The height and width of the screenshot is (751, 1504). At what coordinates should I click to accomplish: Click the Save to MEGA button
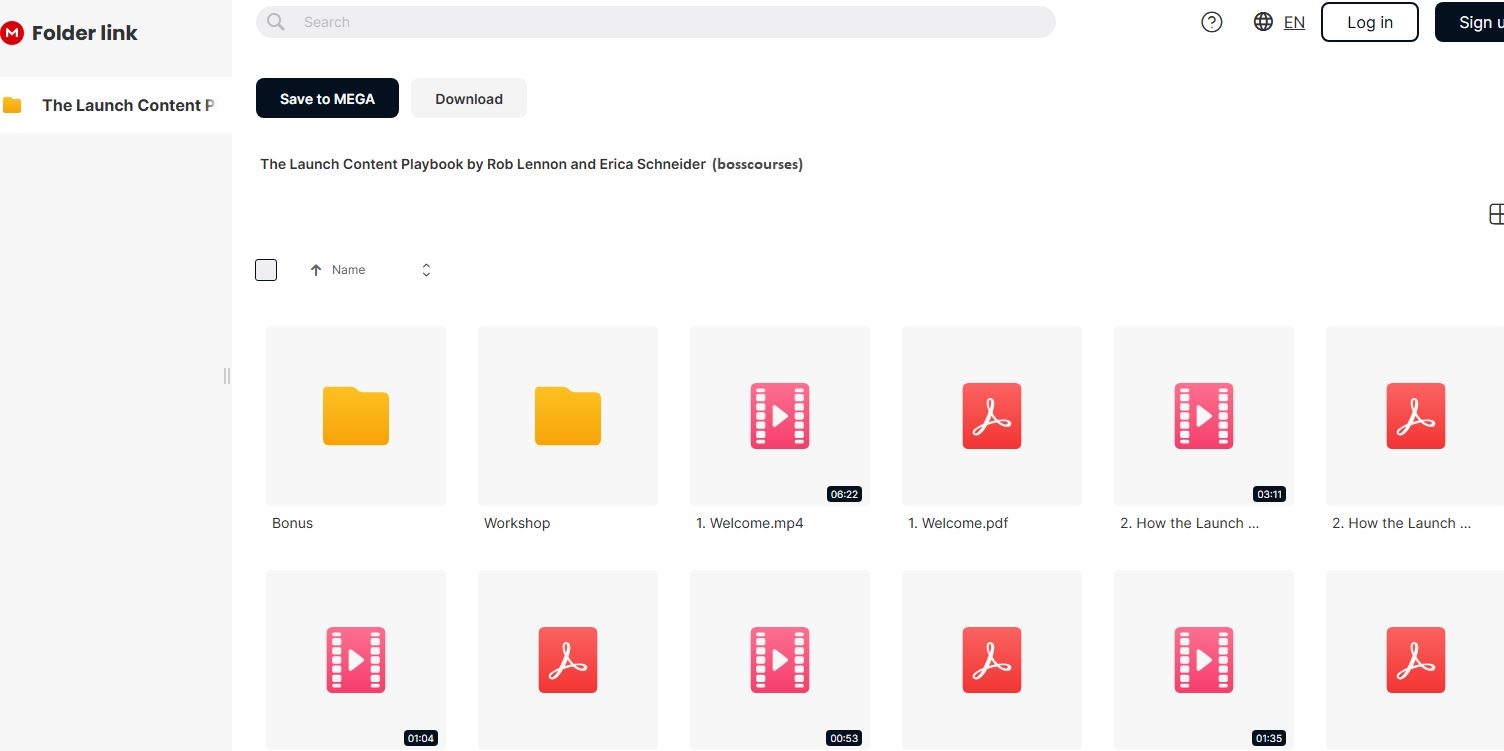tap(327, 98)
